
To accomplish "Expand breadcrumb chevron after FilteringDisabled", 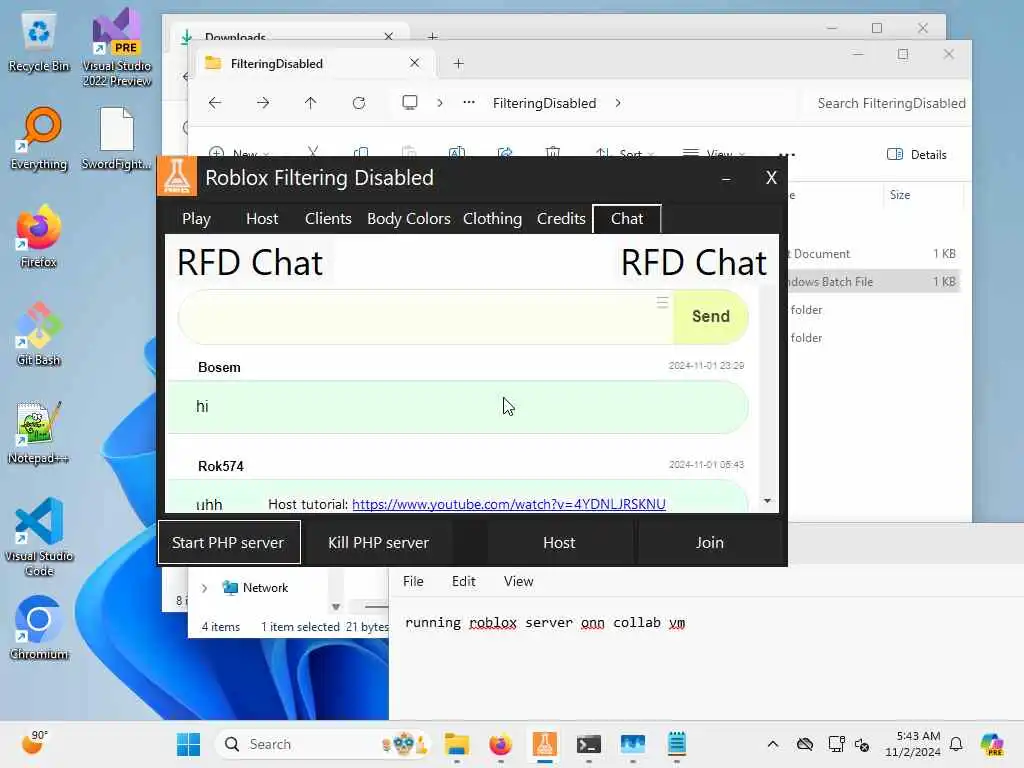I will click(618, 103).
